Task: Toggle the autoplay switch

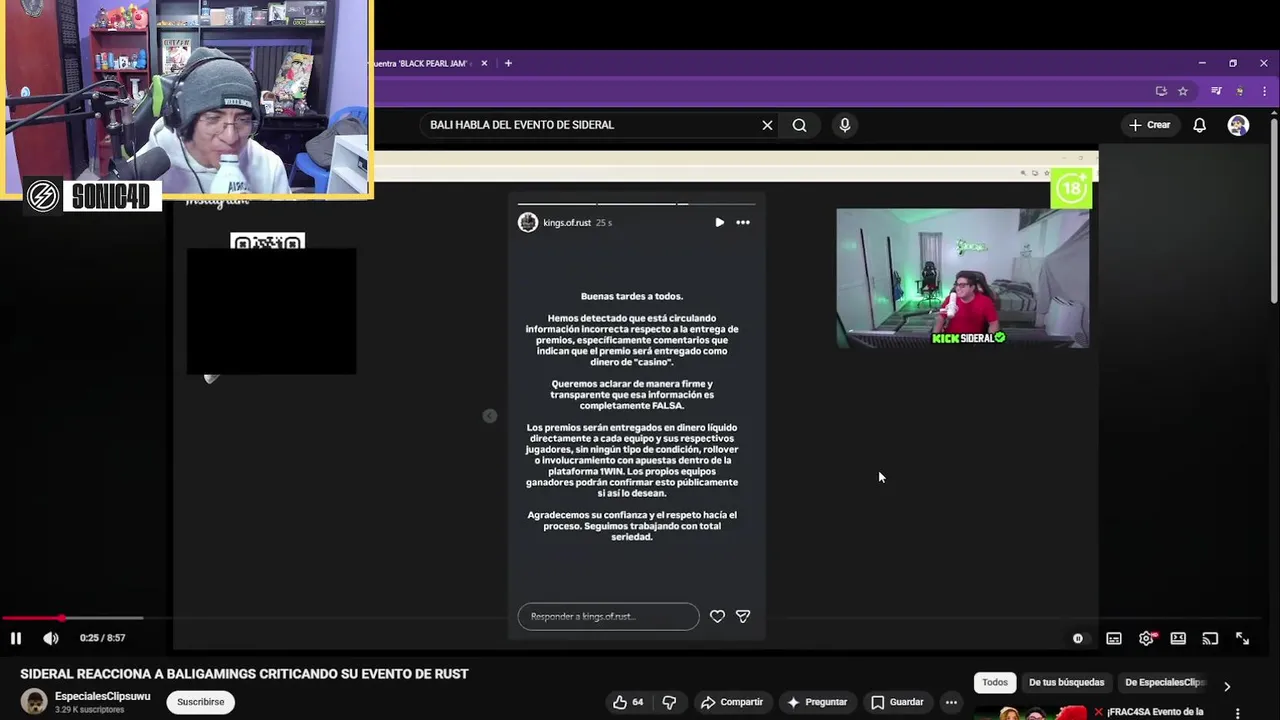Action: 1078,638
